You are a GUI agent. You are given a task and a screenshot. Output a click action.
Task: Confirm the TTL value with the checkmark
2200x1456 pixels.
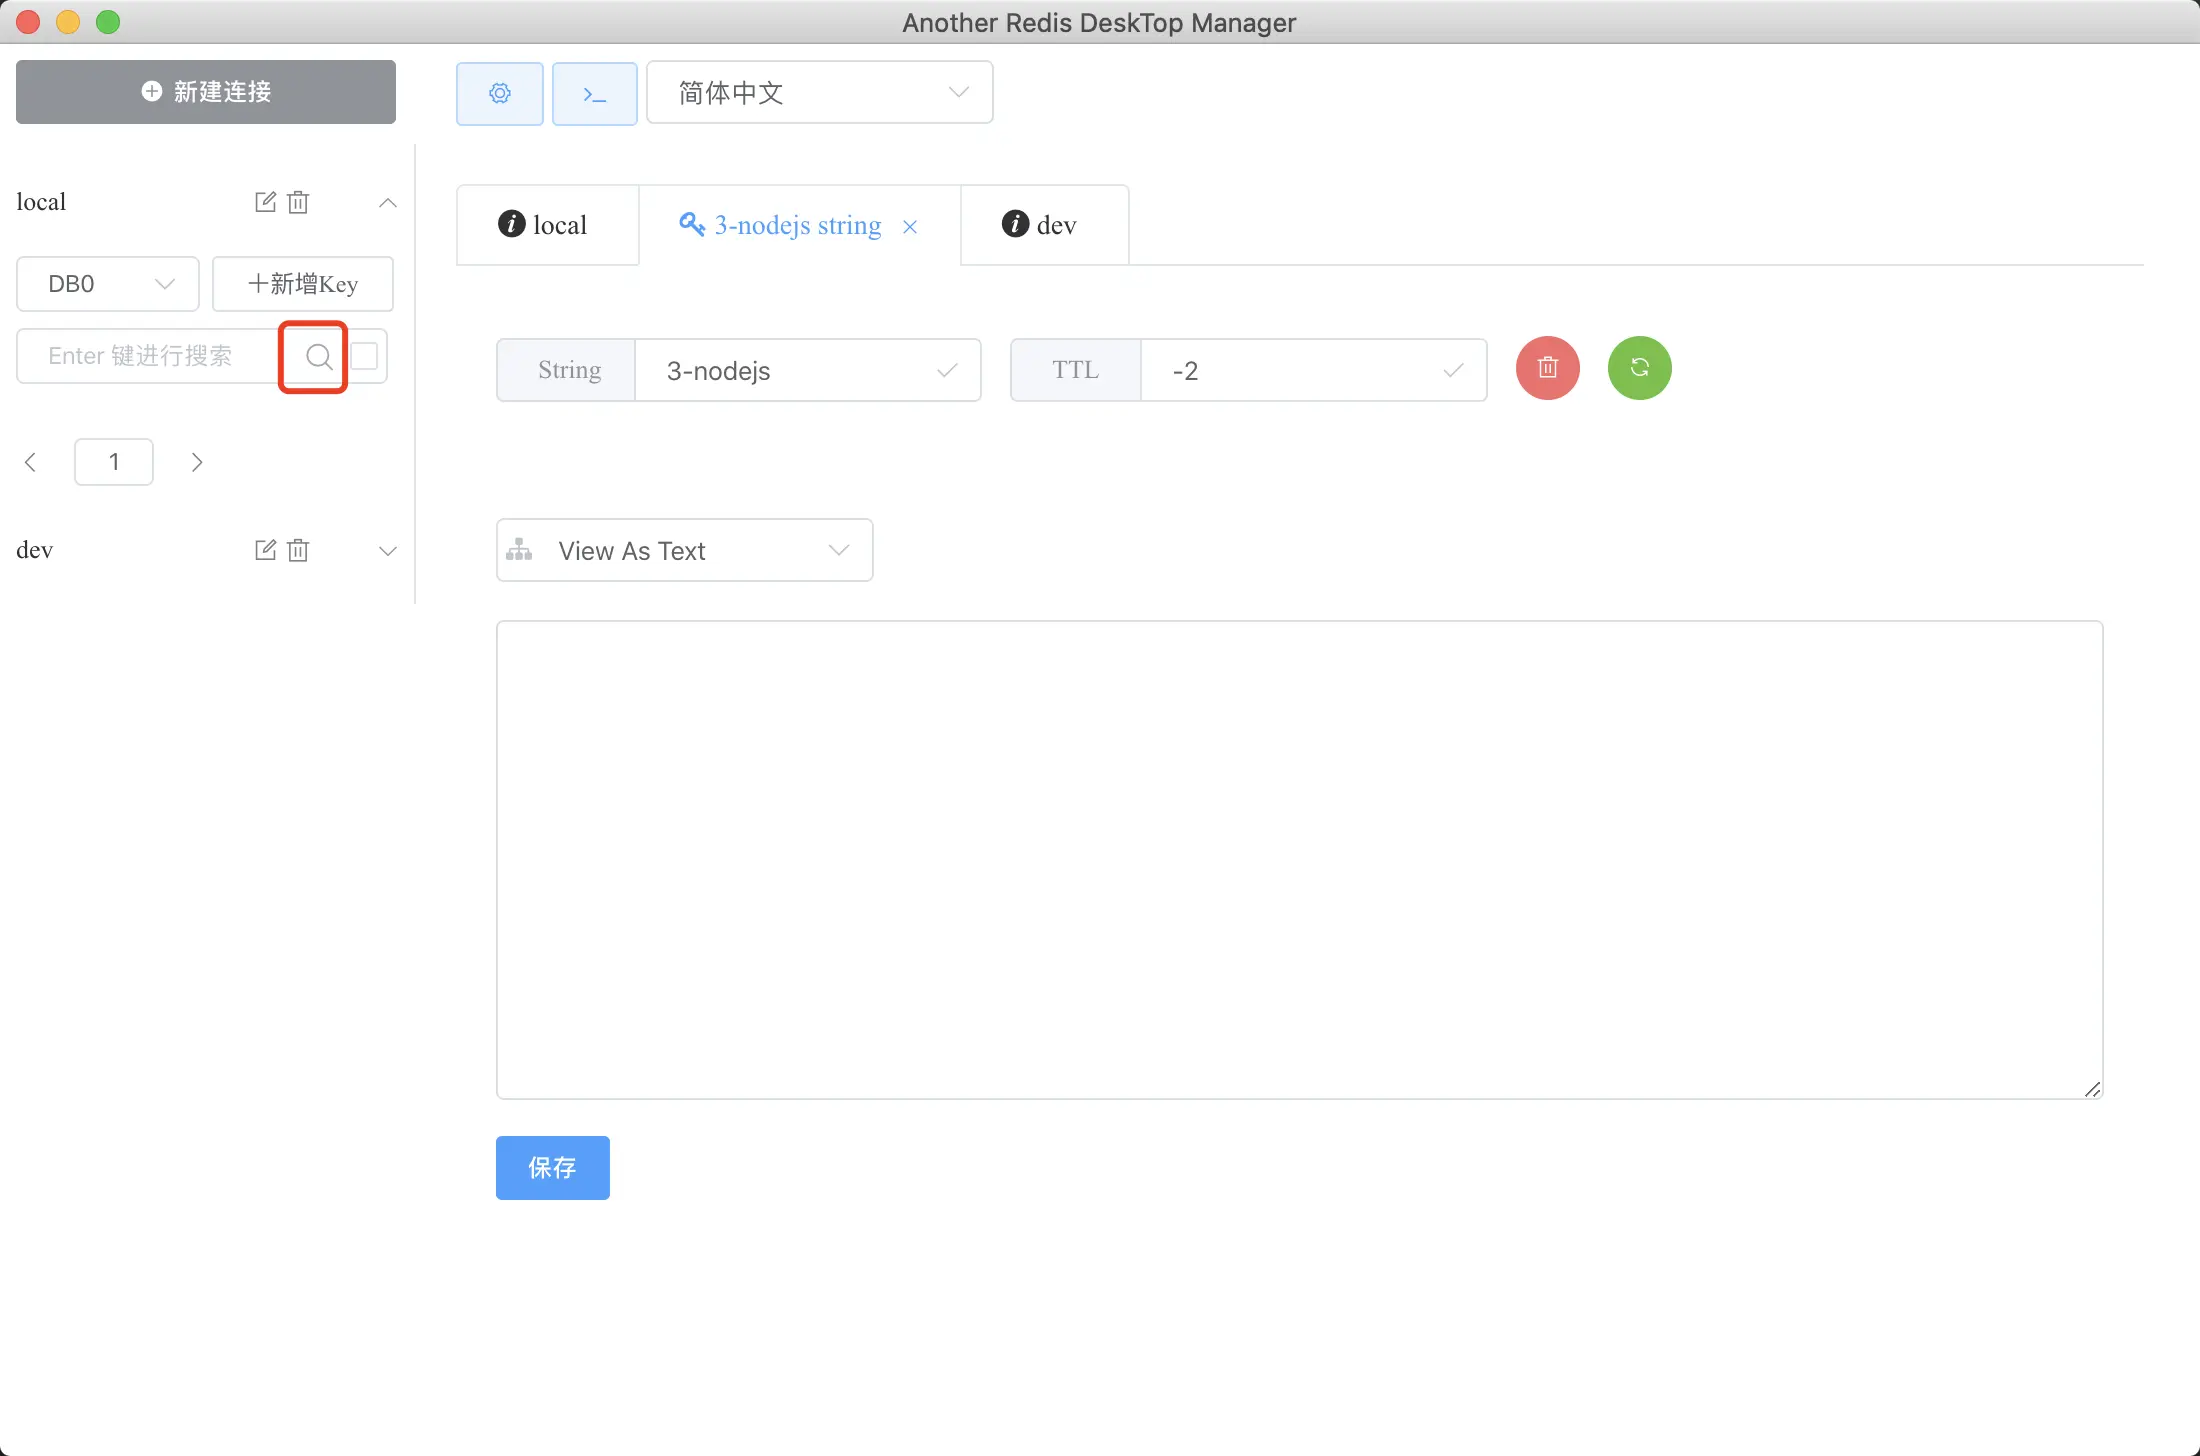(1453, 371)
